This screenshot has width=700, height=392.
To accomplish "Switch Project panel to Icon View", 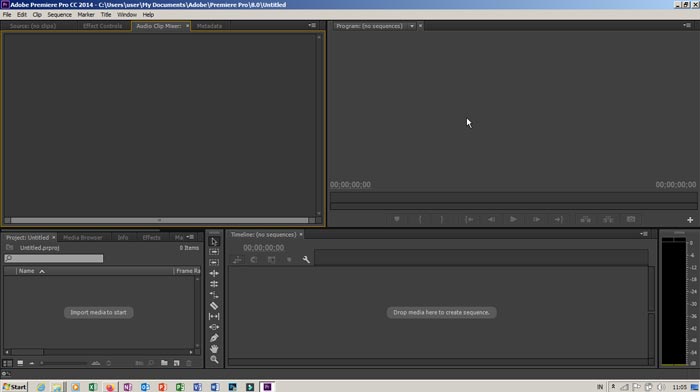I will tap(20, 363).
